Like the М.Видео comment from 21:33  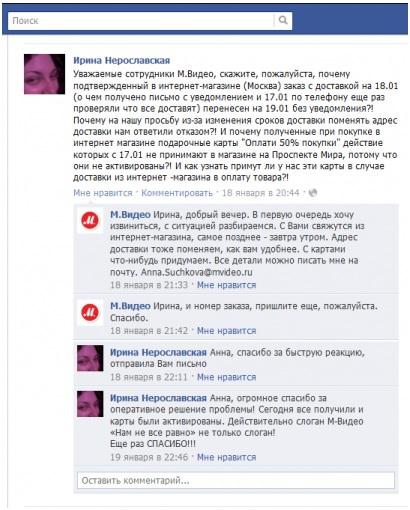pyautogui.click(x=227, y=285)
